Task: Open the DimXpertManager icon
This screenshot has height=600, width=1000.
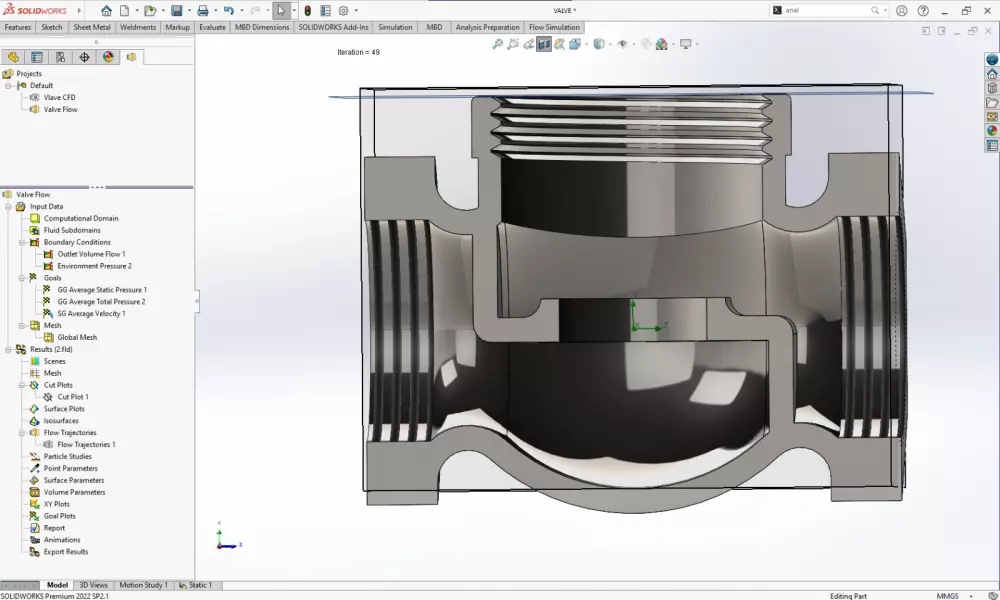Action: tap(85, 57)
